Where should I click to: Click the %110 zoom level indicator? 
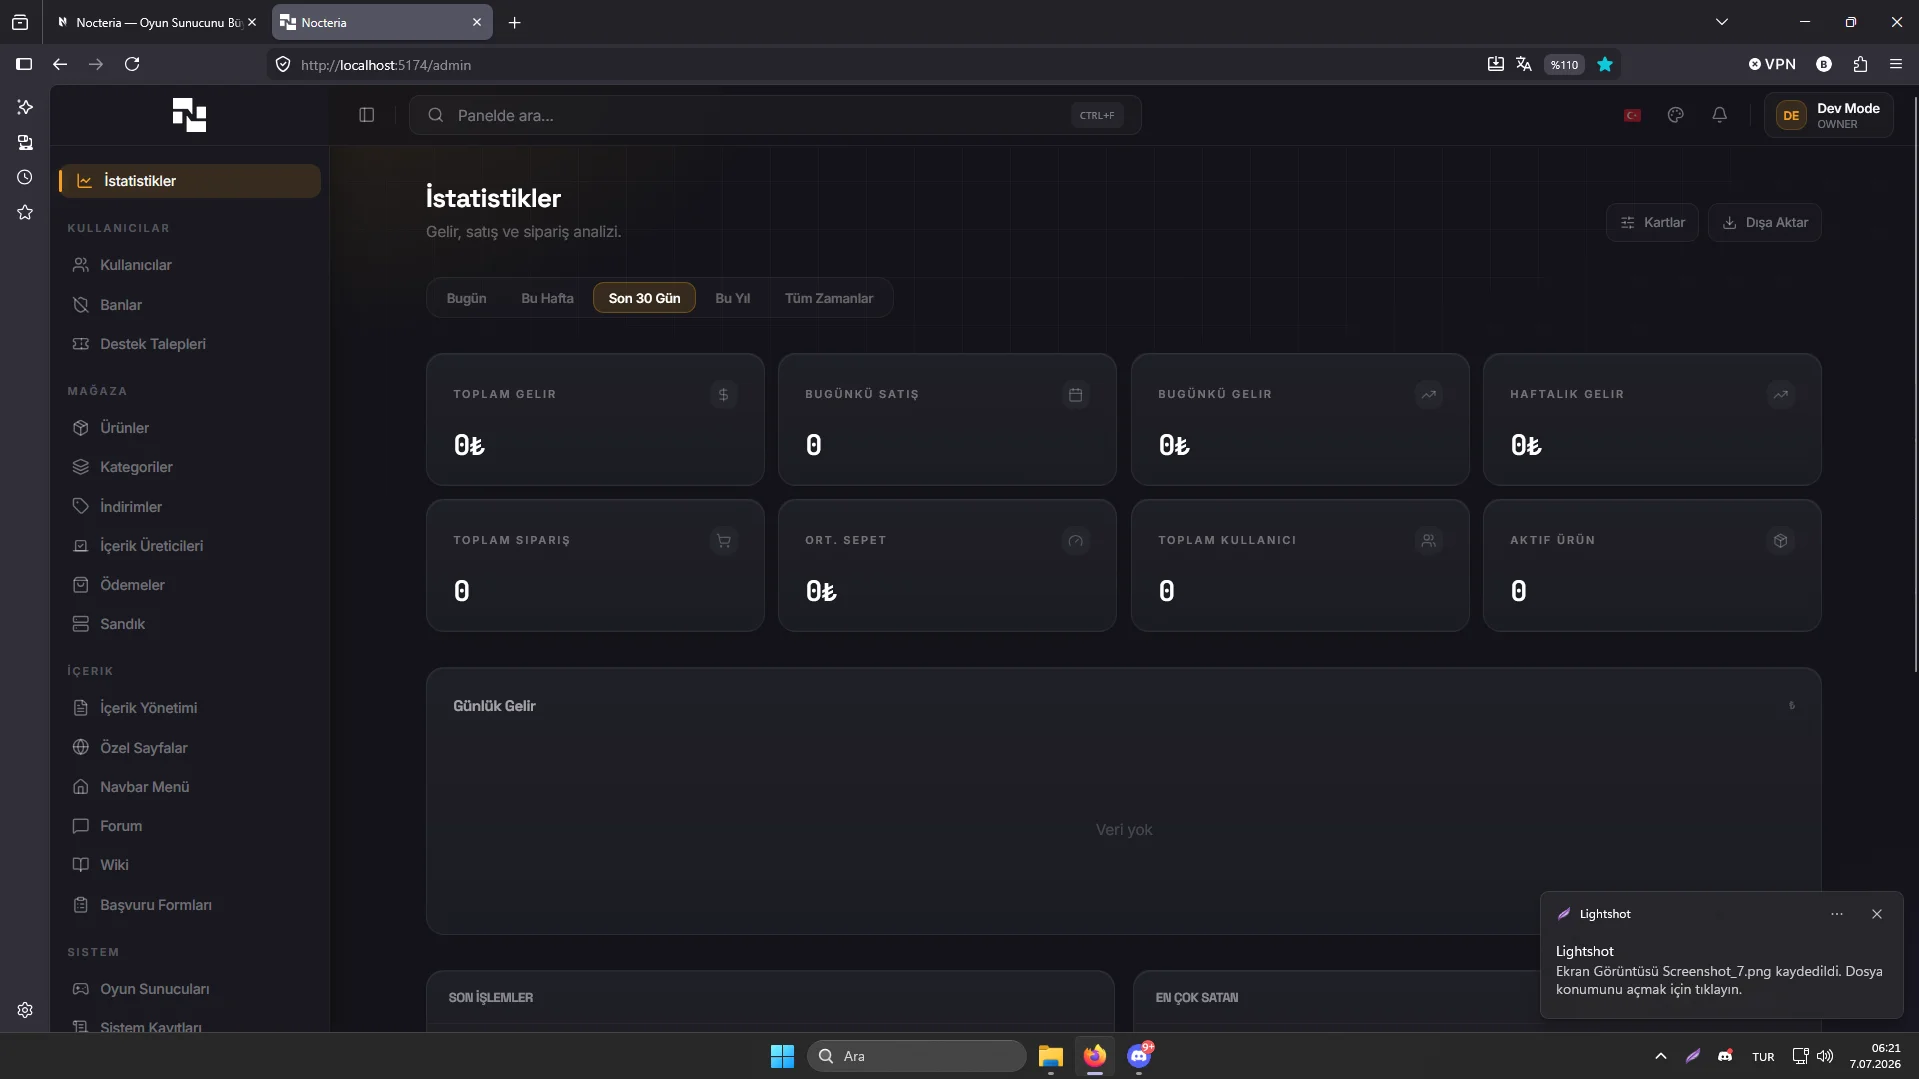click(1564, 64)
